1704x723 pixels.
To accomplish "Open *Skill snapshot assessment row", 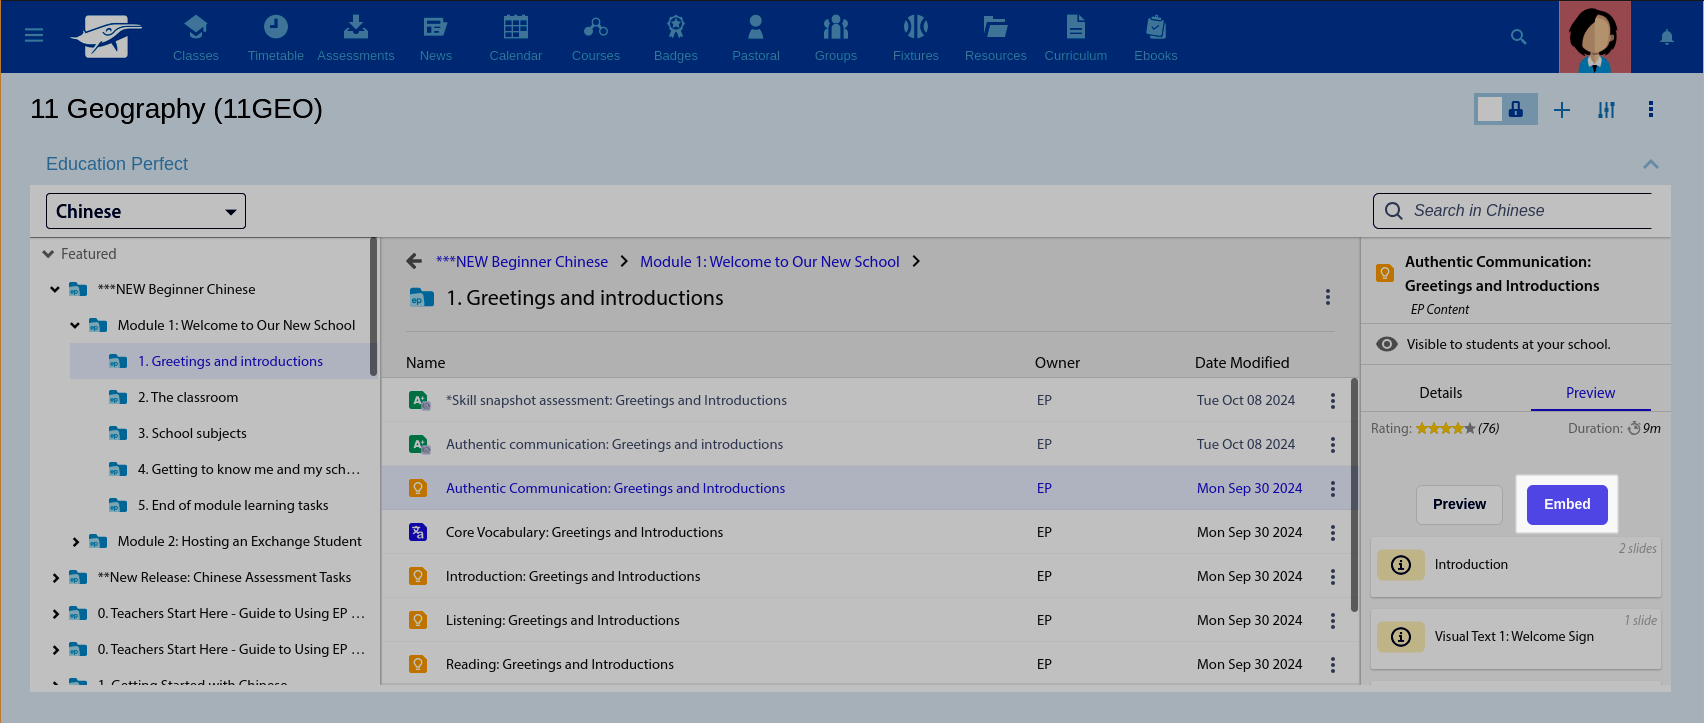I will (x=616, y=400).
